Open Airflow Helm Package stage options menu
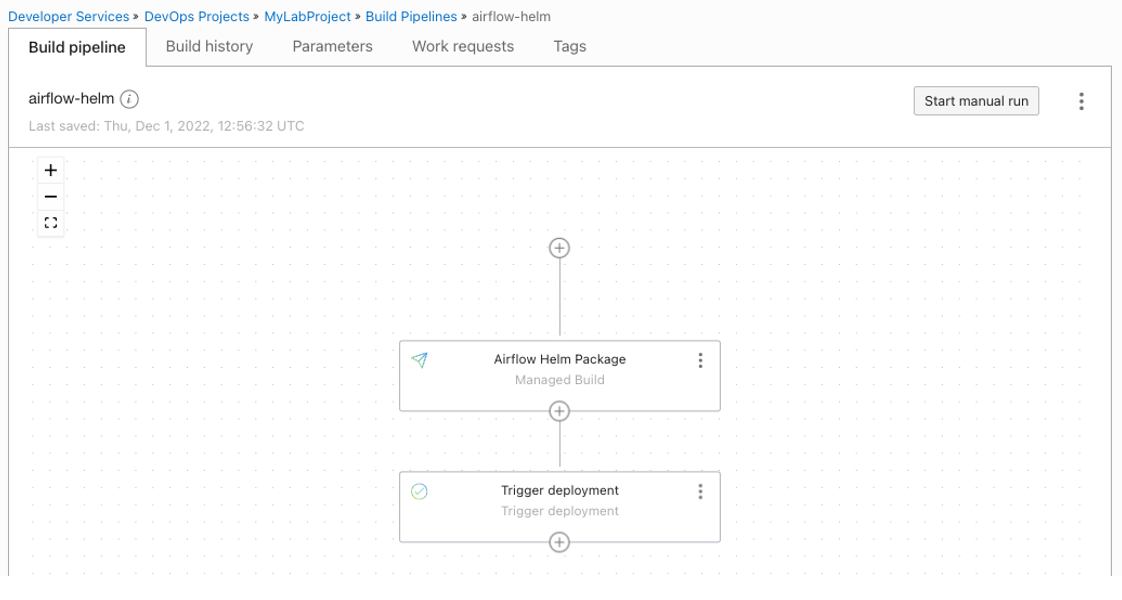1122x600 pixels. pos(700,361)
